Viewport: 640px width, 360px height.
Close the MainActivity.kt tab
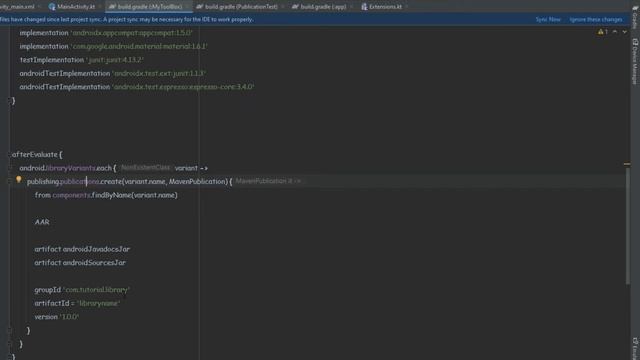tap(99, 7)
